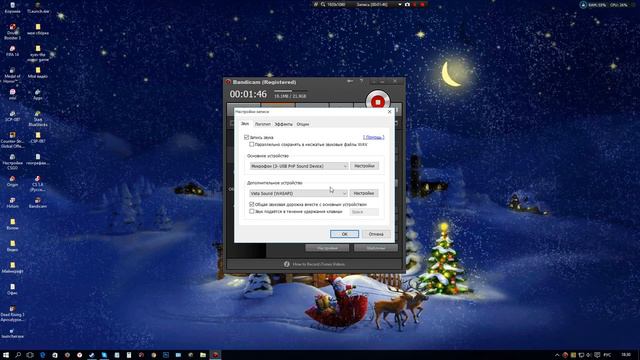Open How to Record Game Videos link

[318, 264]
